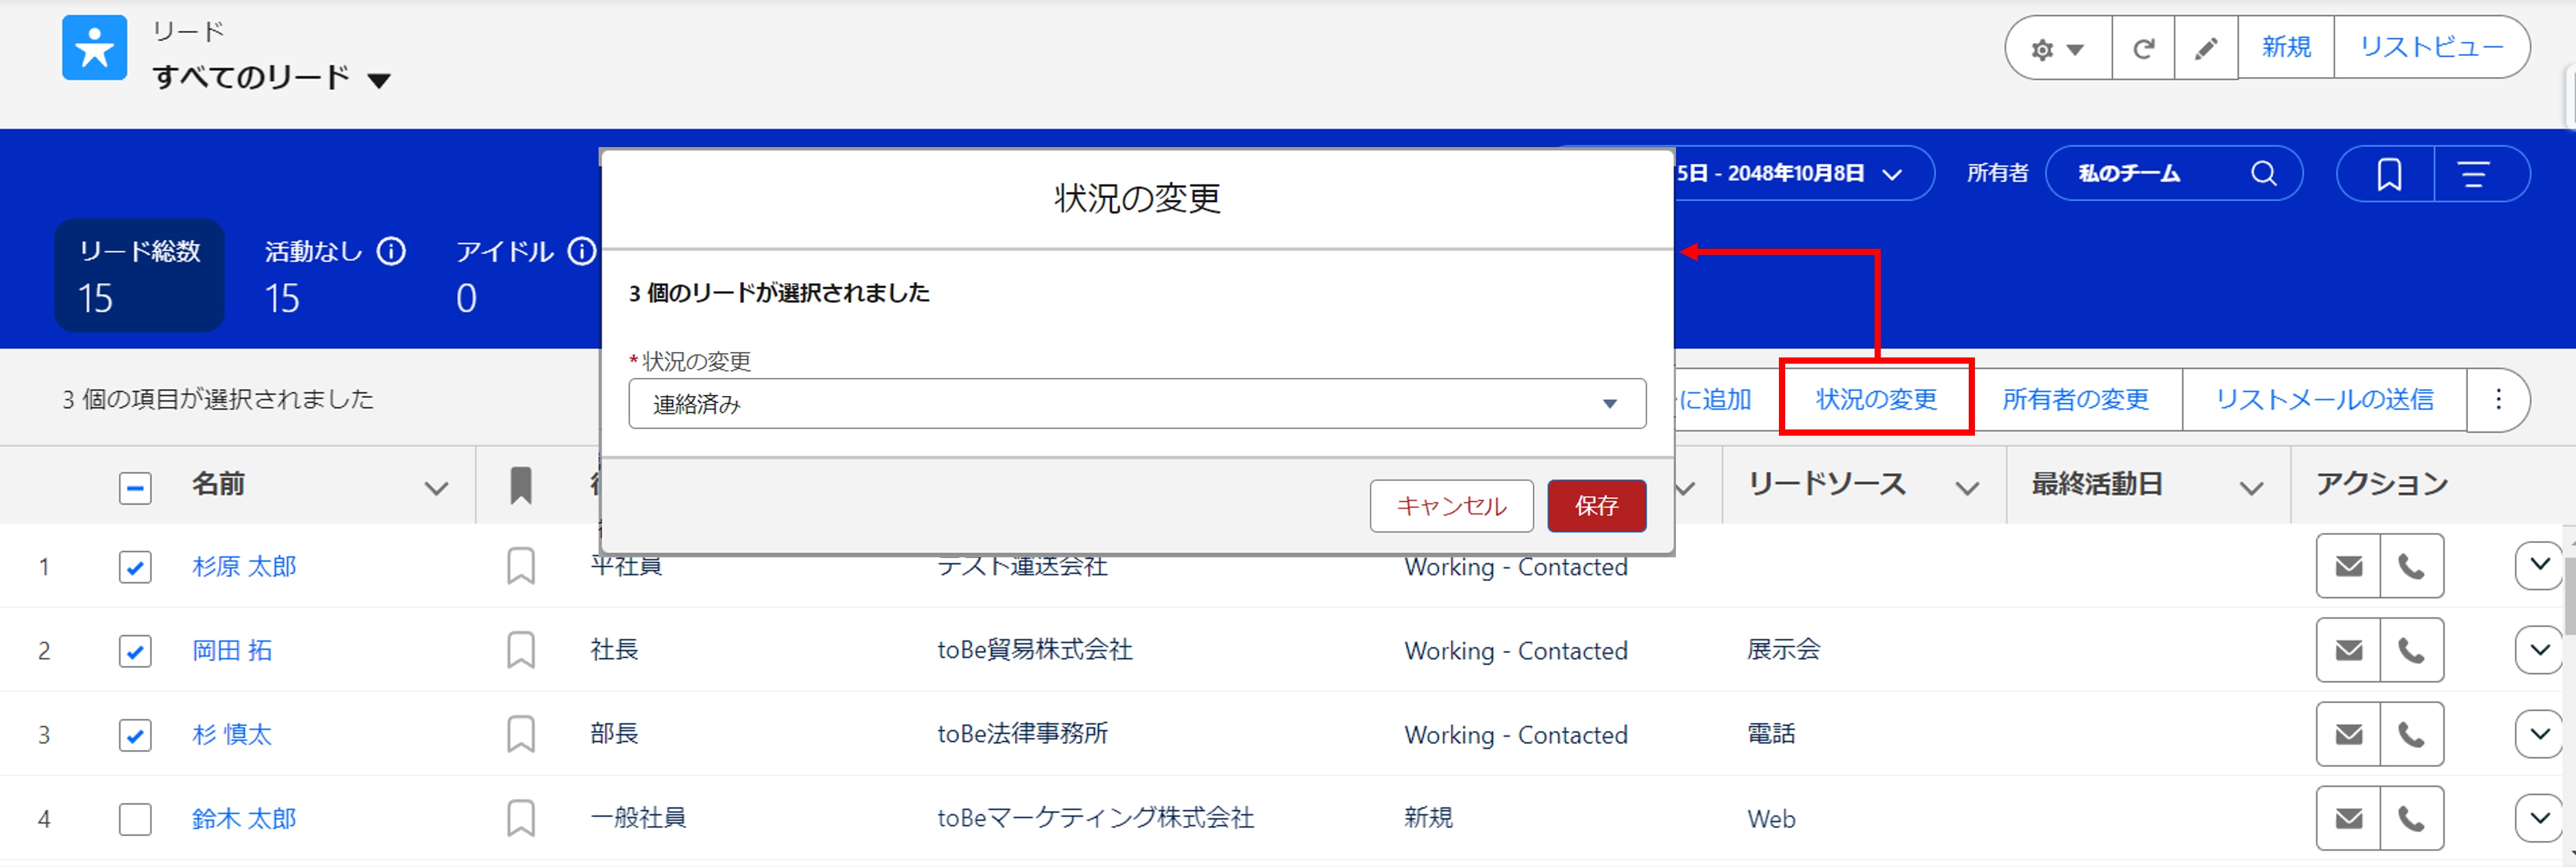The image size is (2576, 867).
Task: Click the pencil edit list icon
Action: point(2205,48)
